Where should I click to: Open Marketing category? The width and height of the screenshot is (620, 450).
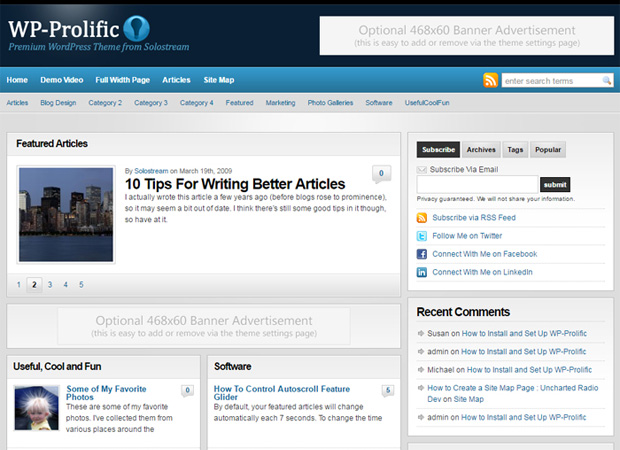(x=280, y=103)
